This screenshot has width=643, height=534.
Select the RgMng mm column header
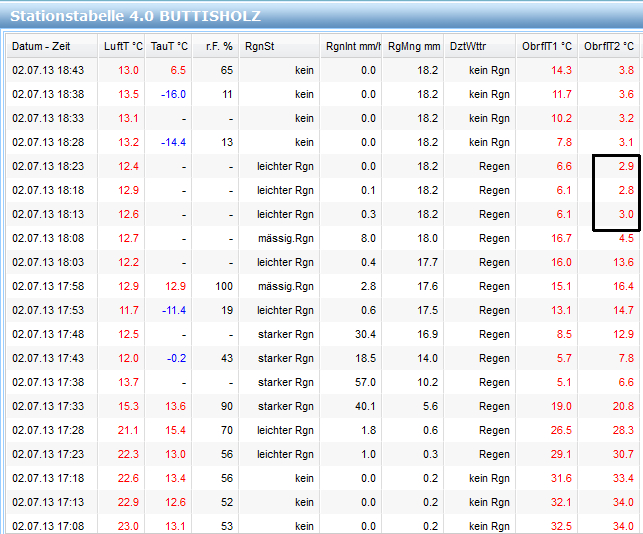pyautogui.click(x=413, y=47)
